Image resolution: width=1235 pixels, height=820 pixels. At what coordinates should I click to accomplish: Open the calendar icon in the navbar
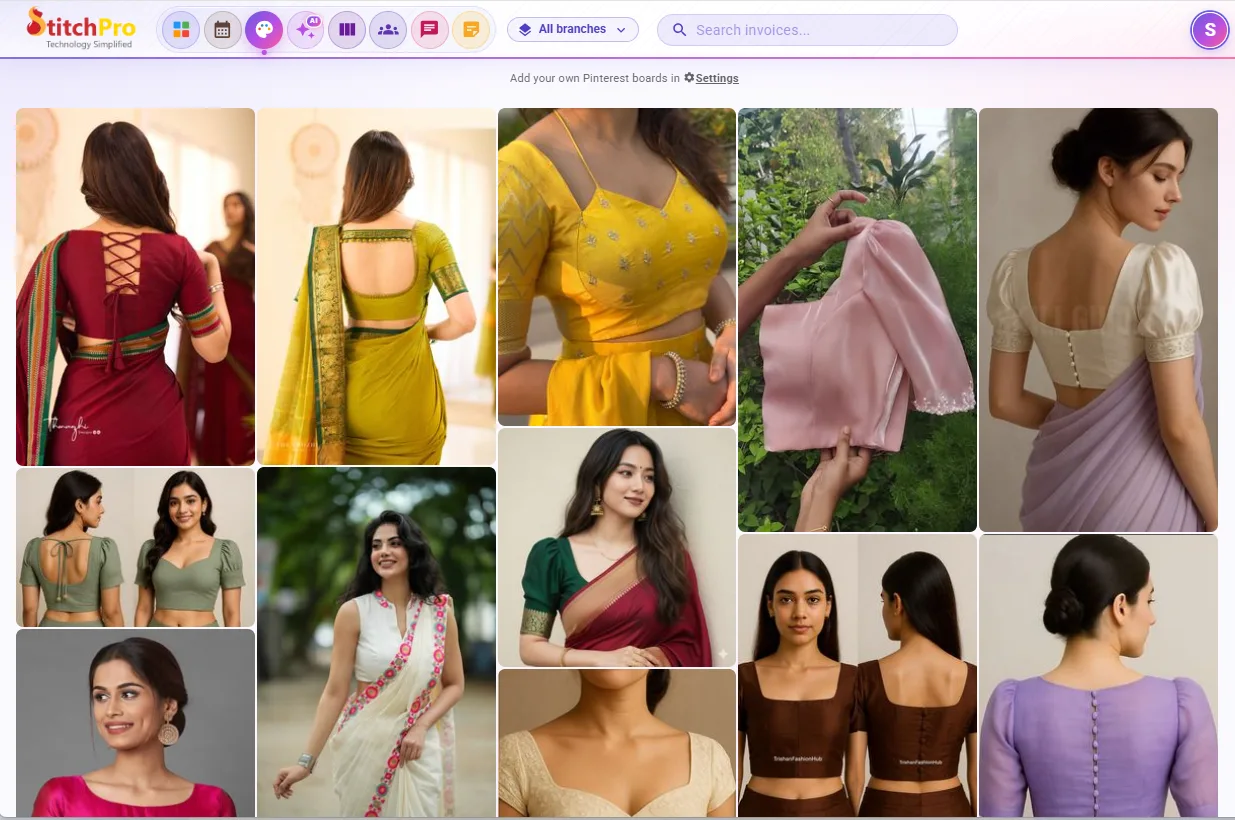(x=223, y=30)
